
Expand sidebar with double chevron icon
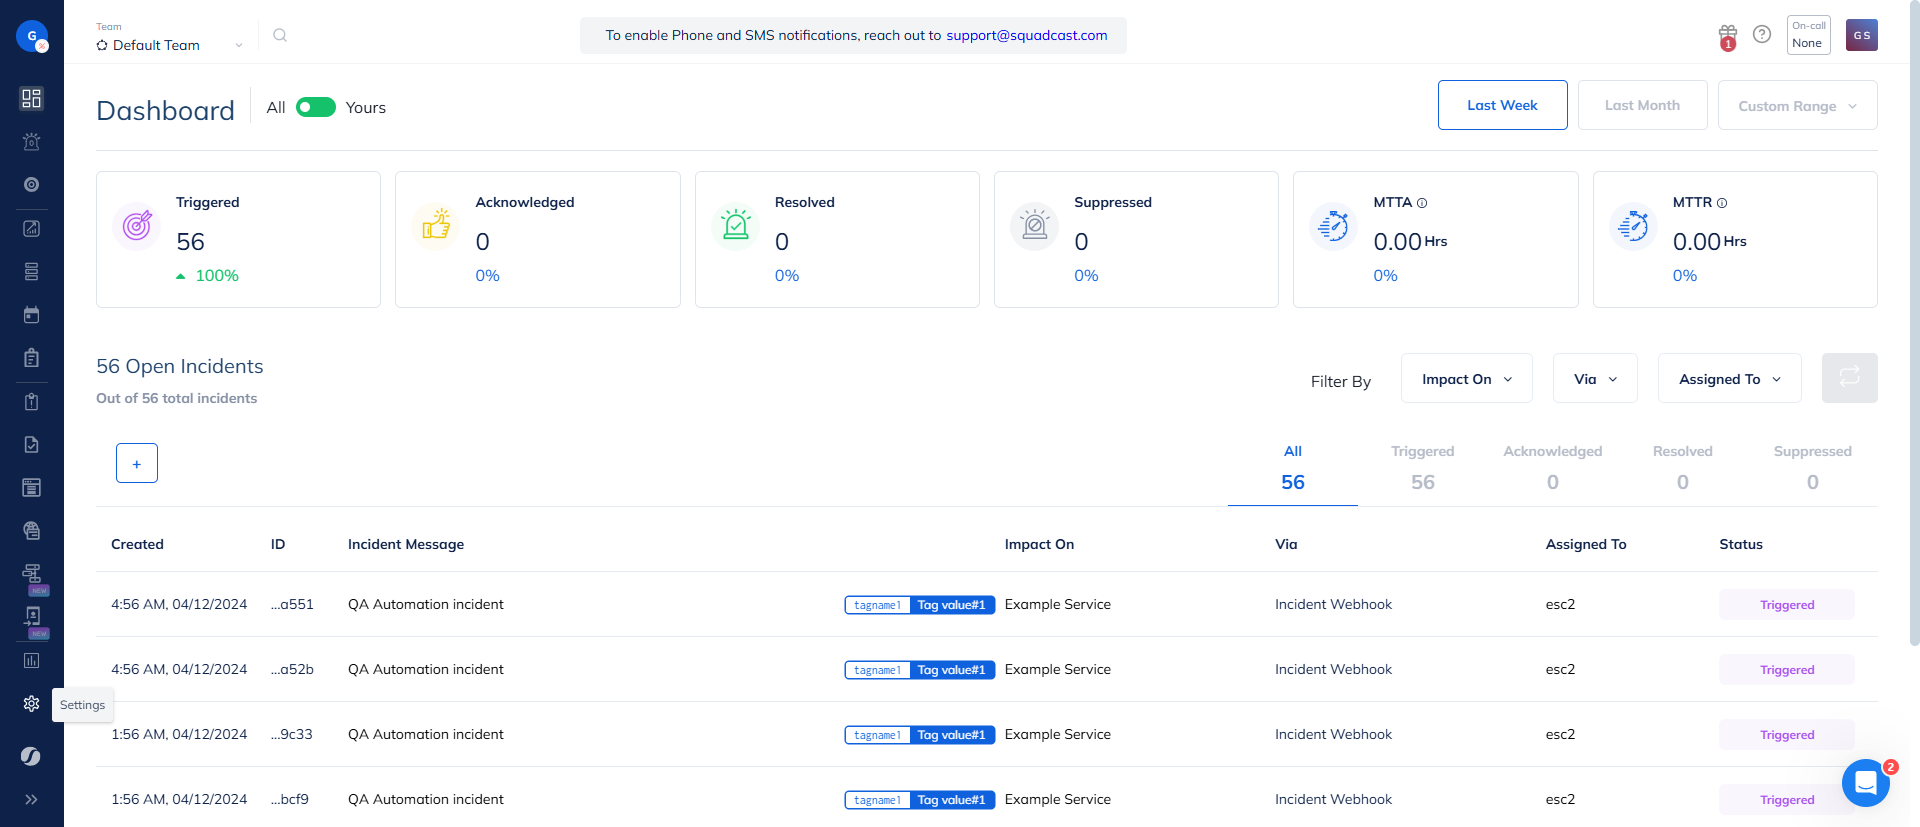[x=31, y=799]
